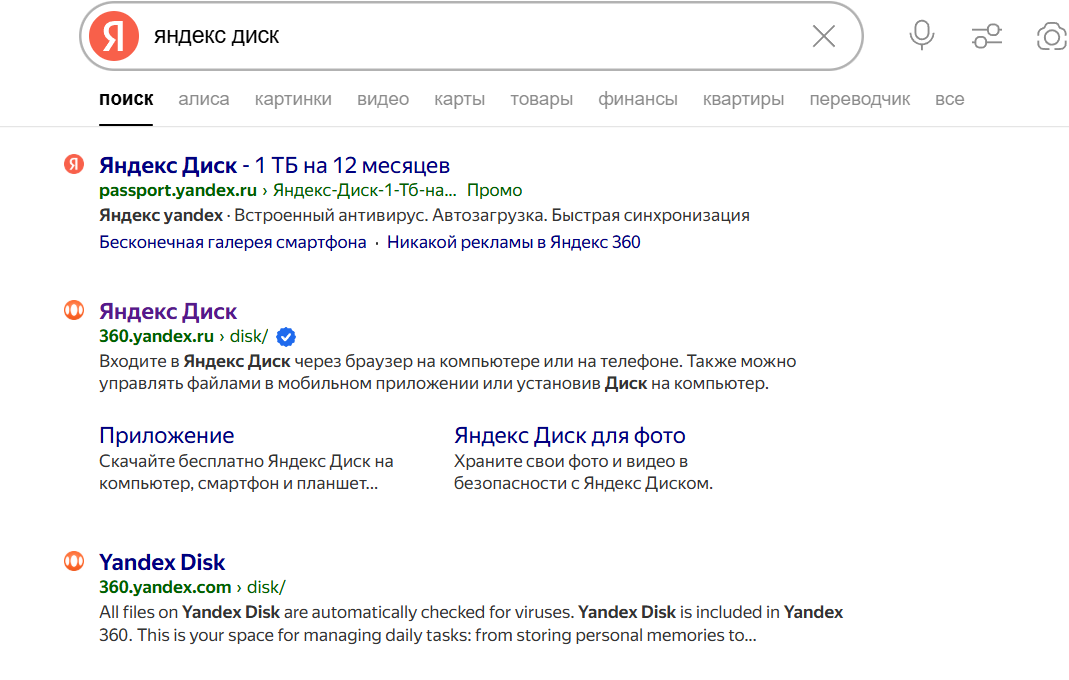Open the финансы tab

pyautogui.click(x=638, y=100)
